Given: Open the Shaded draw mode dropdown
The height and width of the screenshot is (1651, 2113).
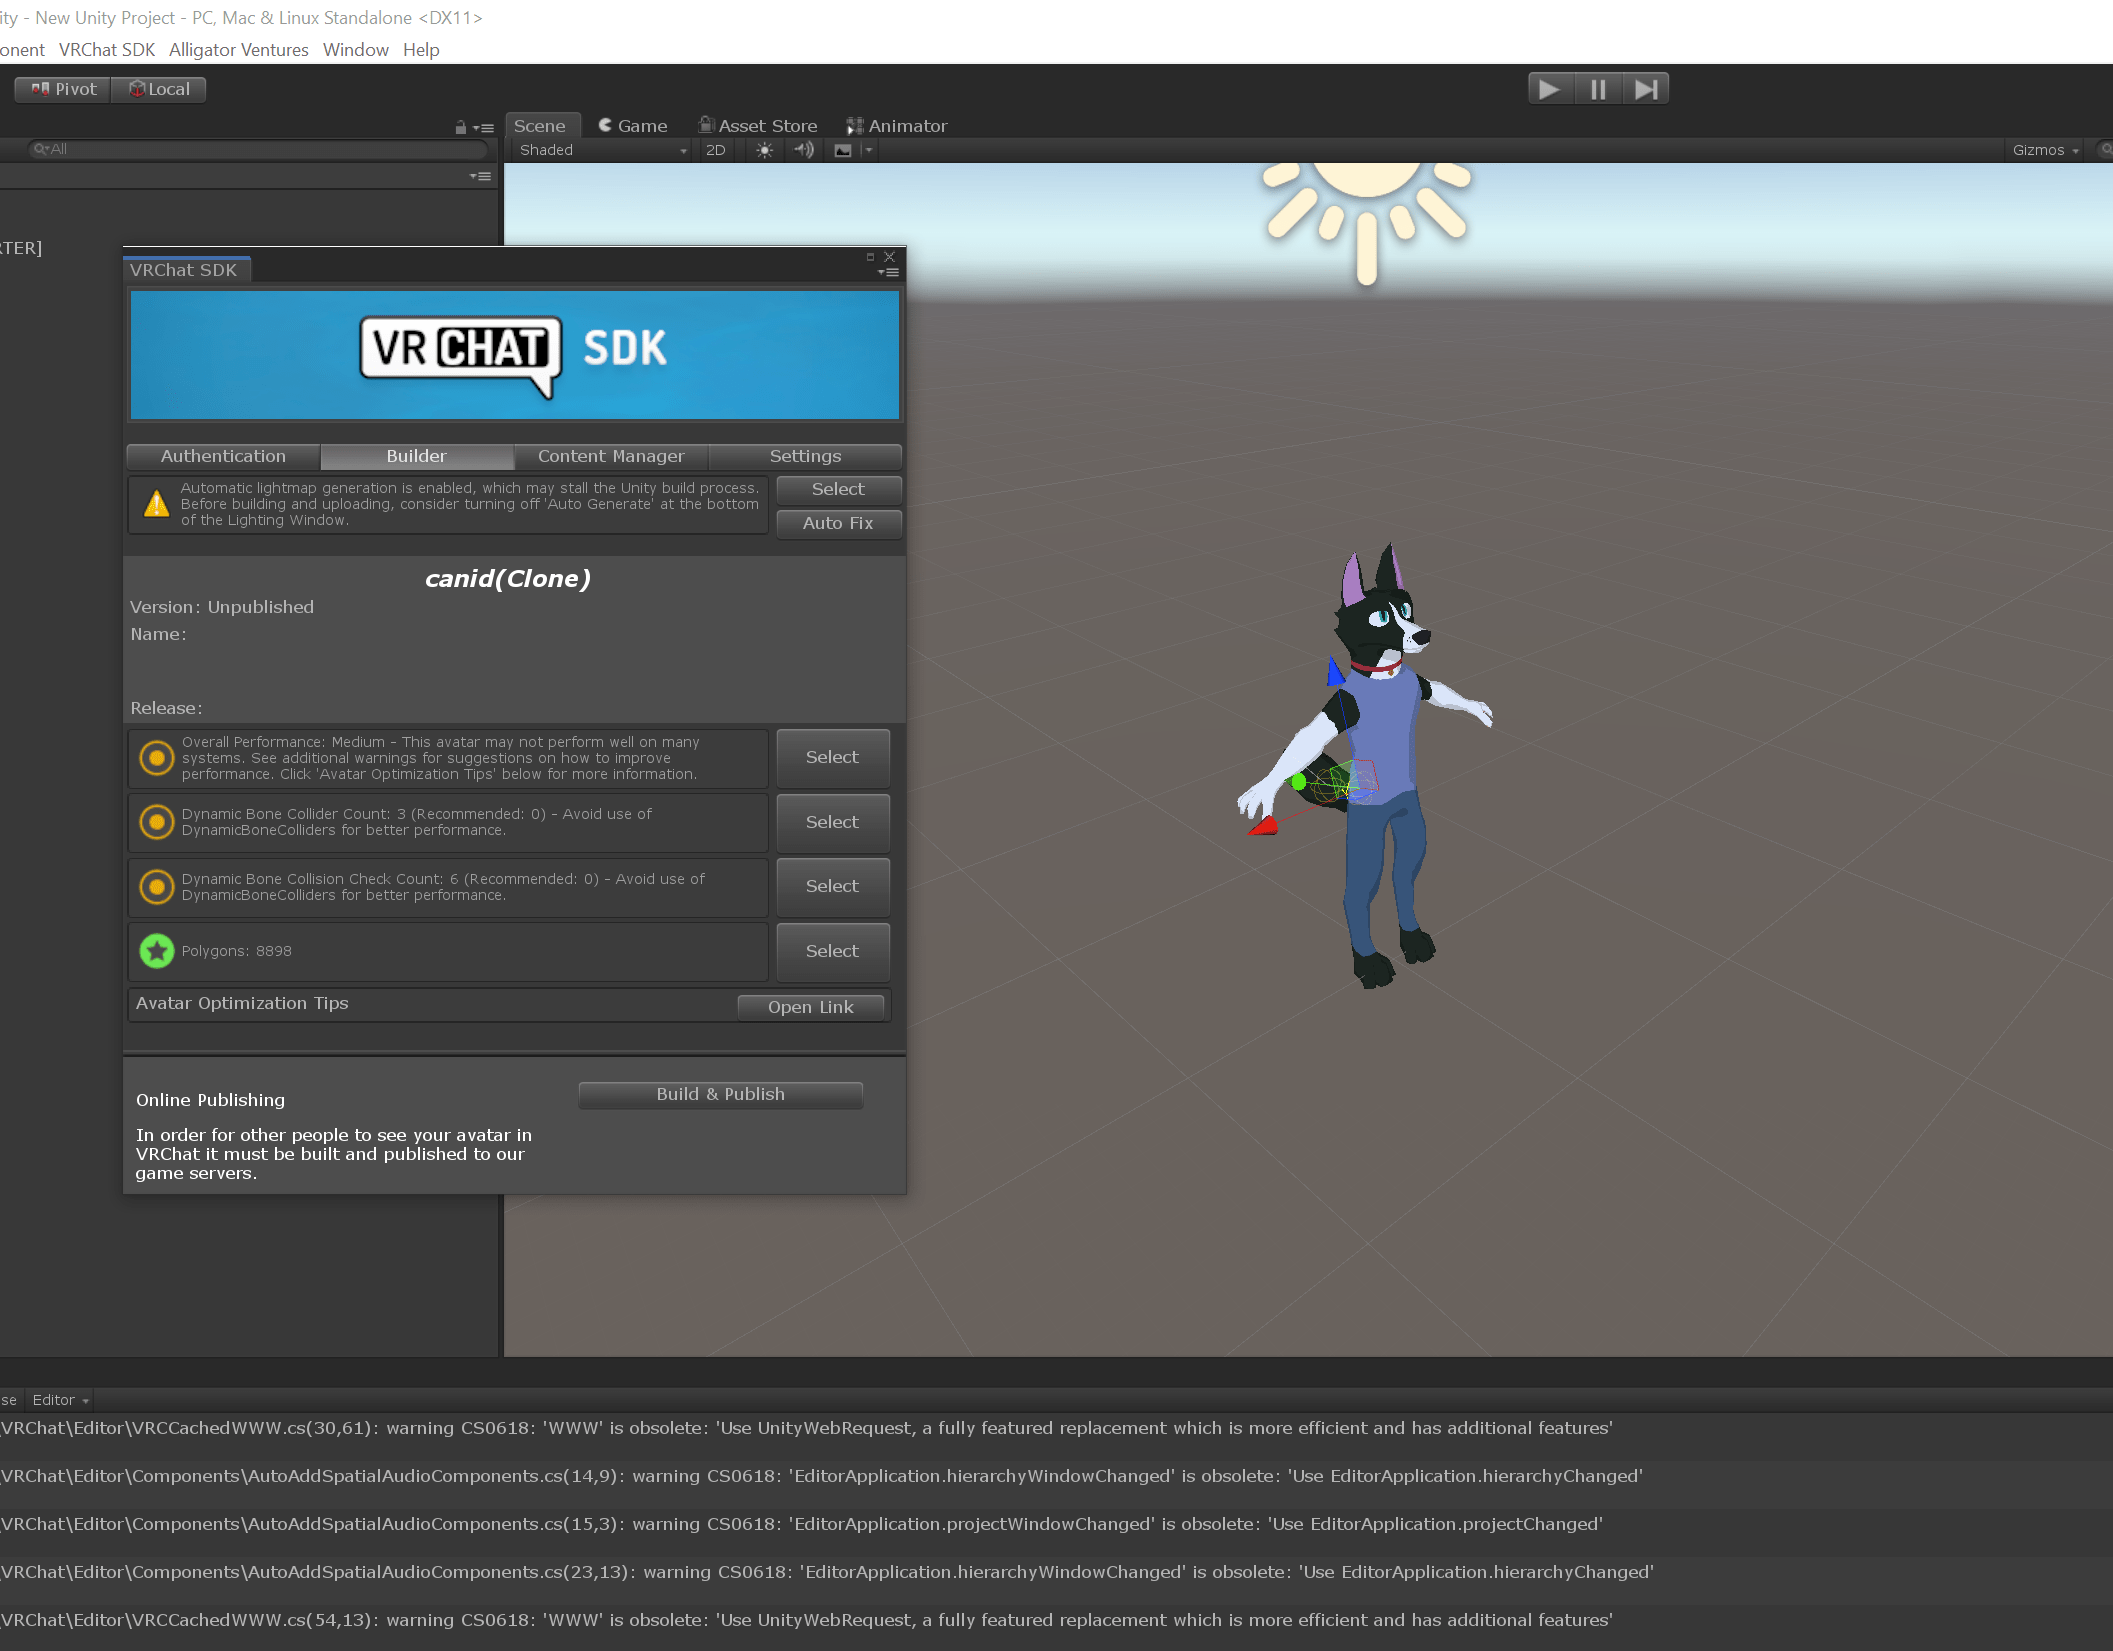Looking at the screenshot, I should tap(602, 150).
